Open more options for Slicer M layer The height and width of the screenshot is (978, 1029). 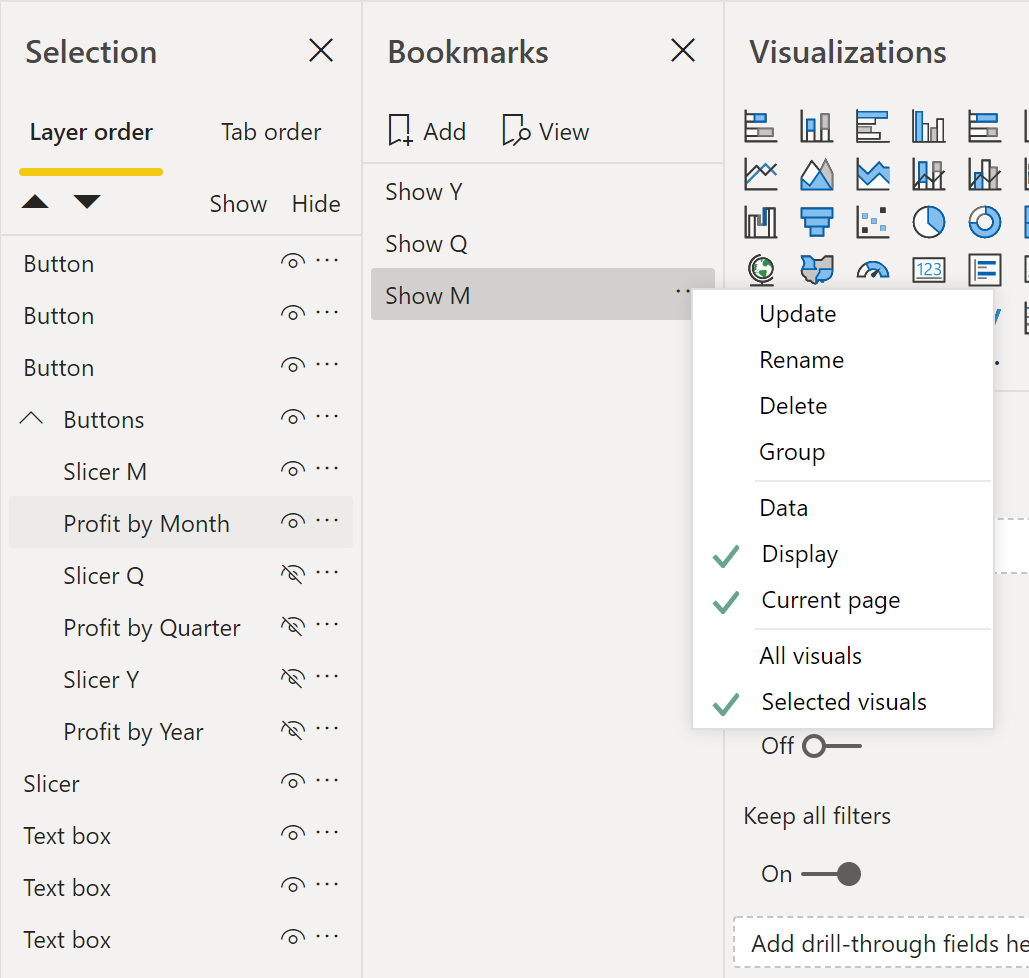(x=327, y=469)
